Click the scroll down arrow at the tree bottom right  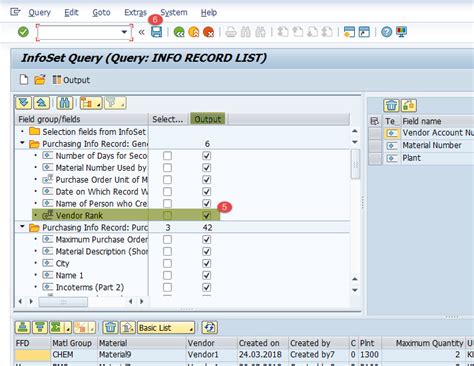click(355, 290)
